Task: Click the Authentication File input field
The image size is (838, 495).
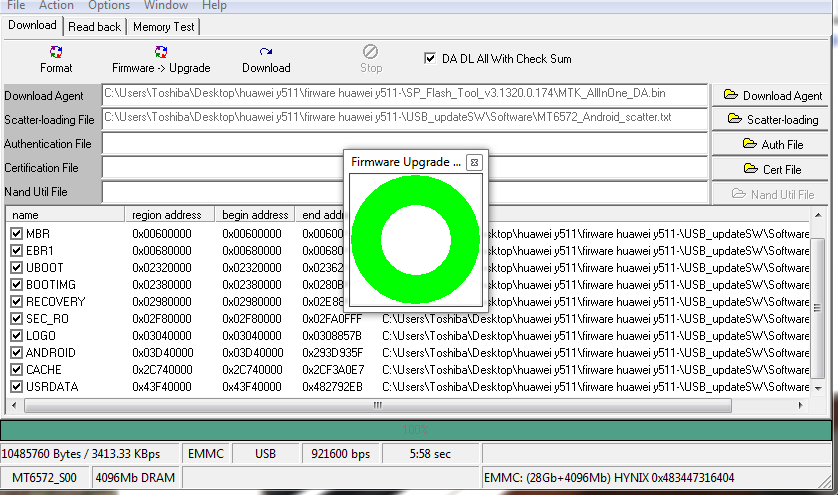Action: pyautogui.click(x=220, y=144)
